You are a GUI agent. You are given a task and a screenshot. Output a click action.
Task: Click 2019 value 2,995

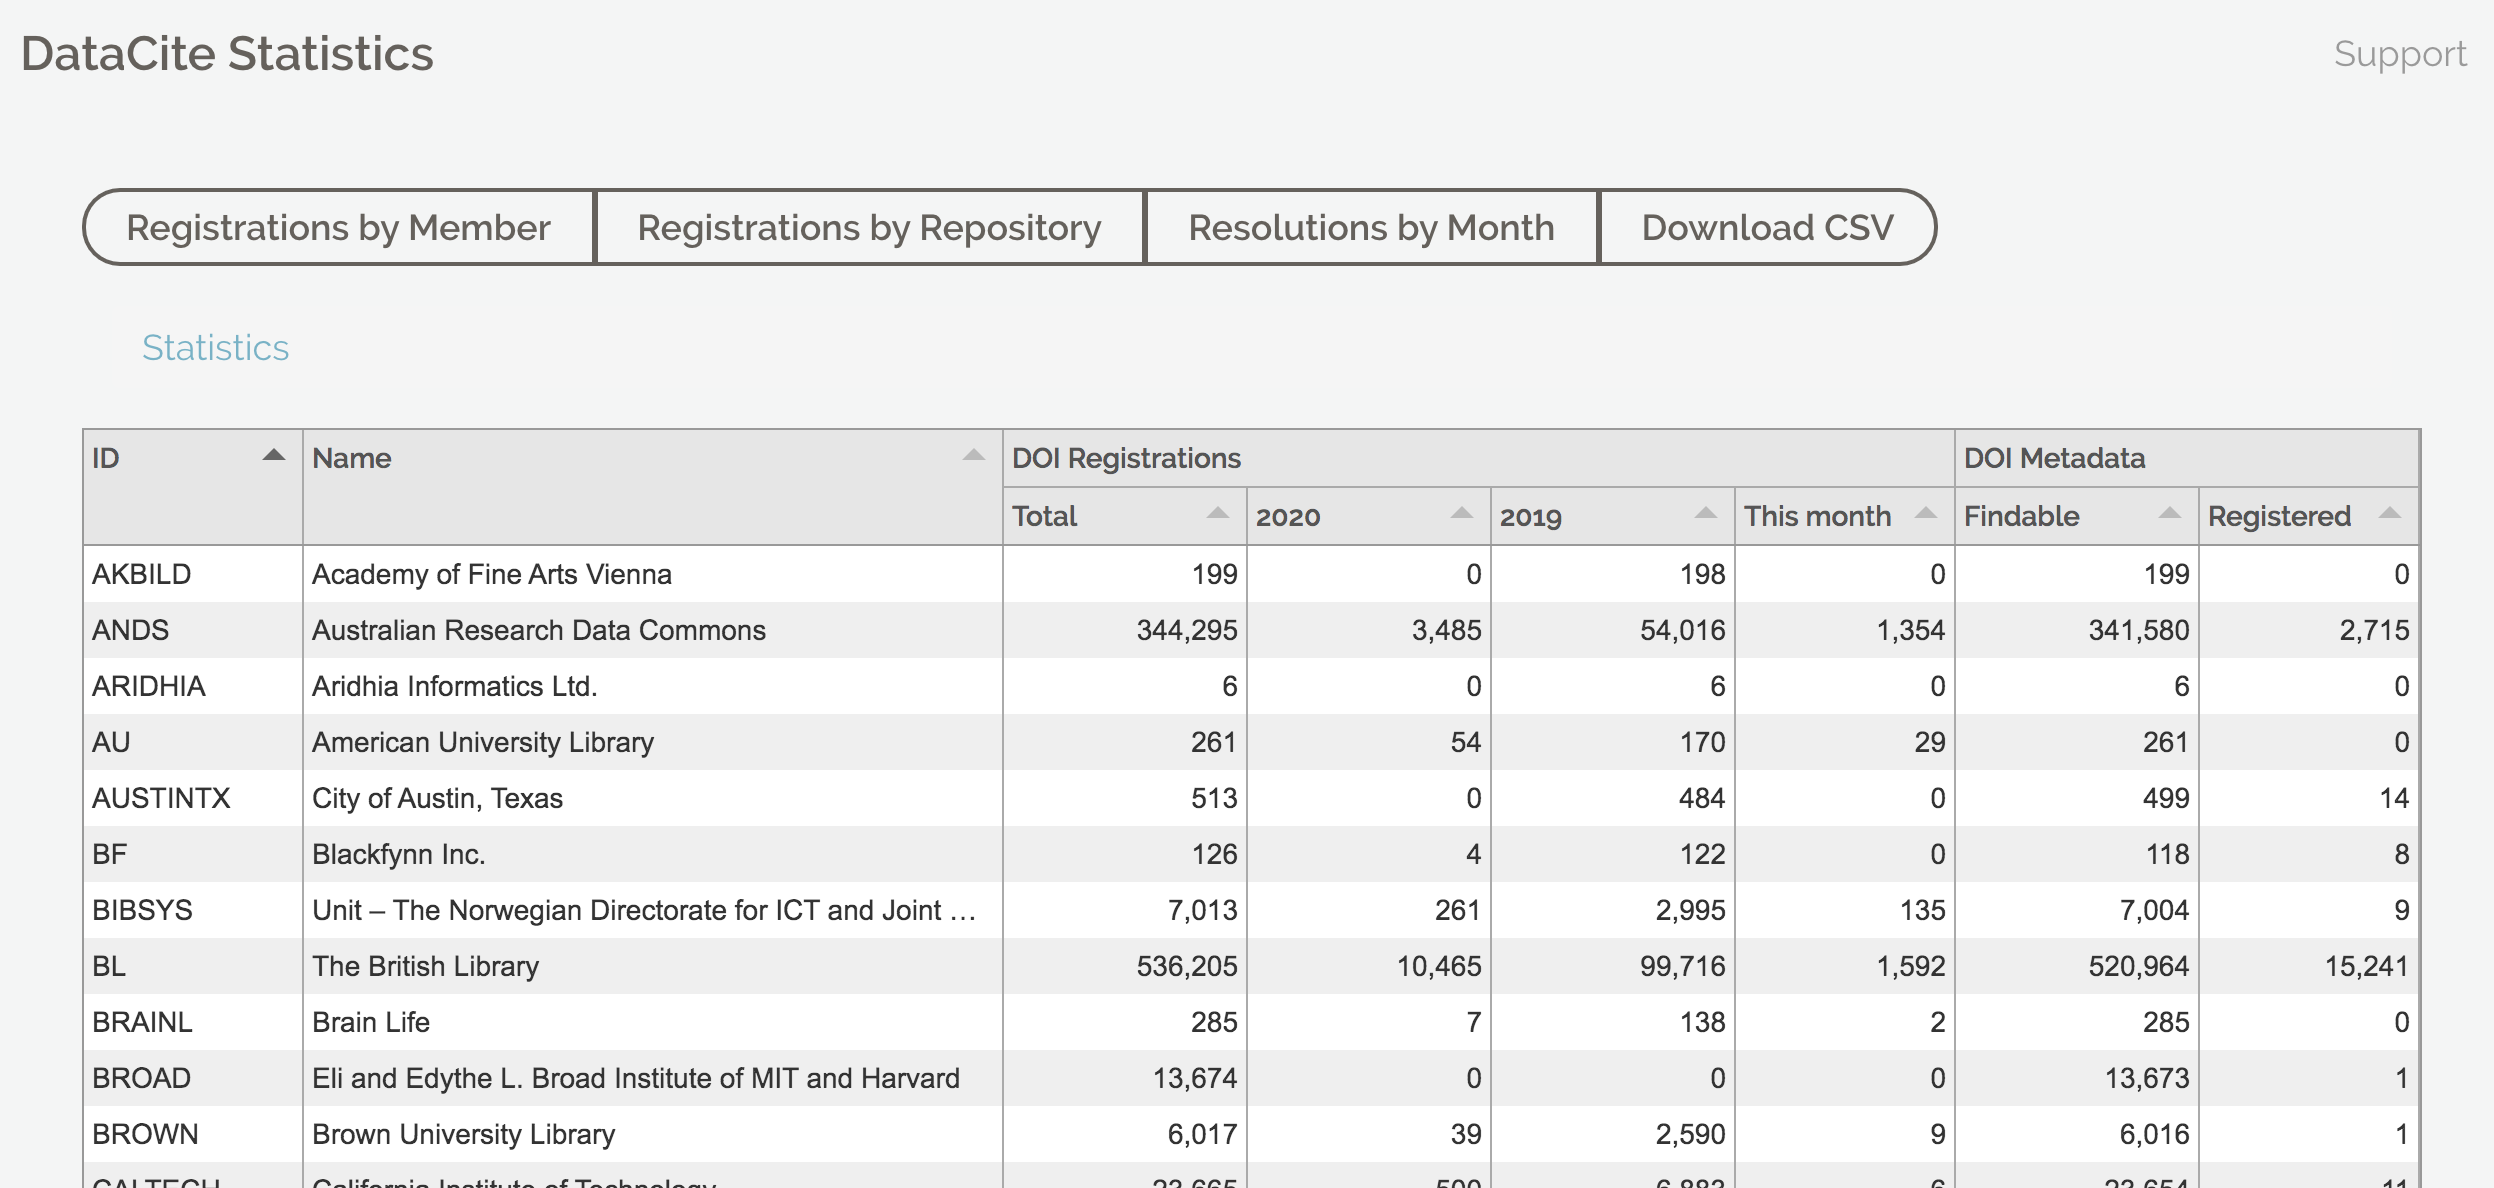point(1691,910)
